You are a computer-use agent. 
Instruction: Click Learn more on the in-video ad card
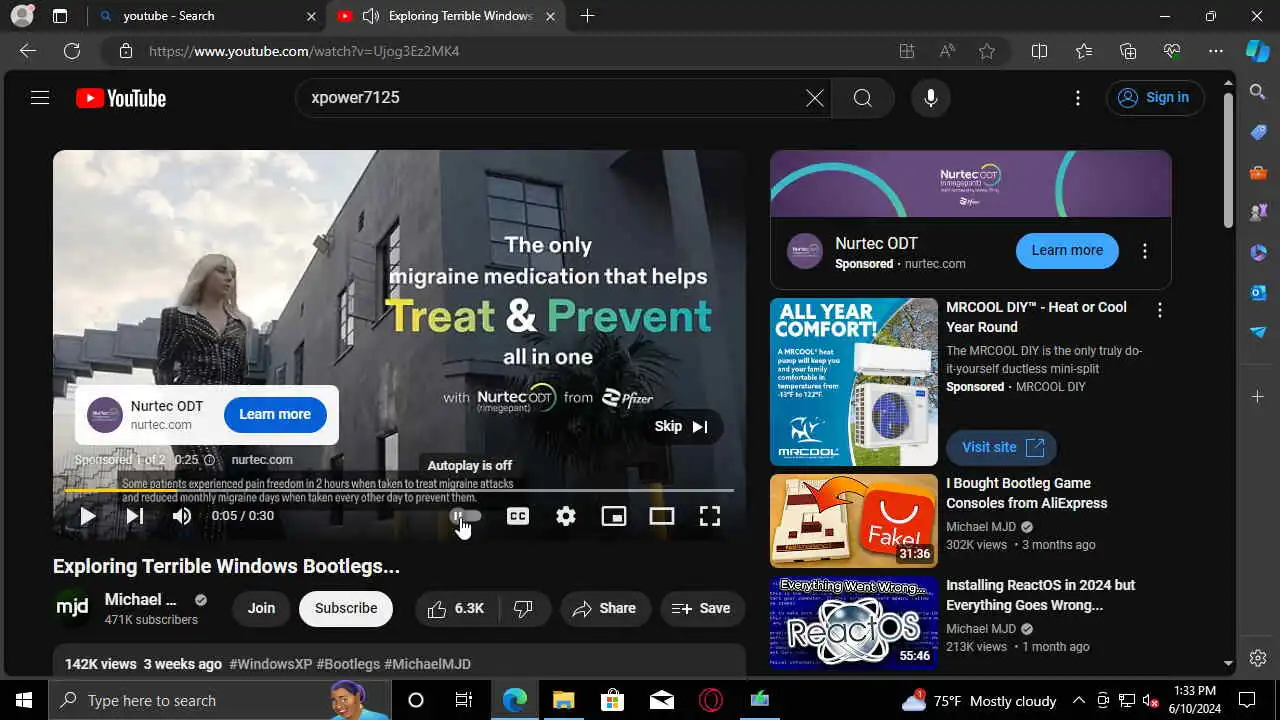[x=275, y=414]
